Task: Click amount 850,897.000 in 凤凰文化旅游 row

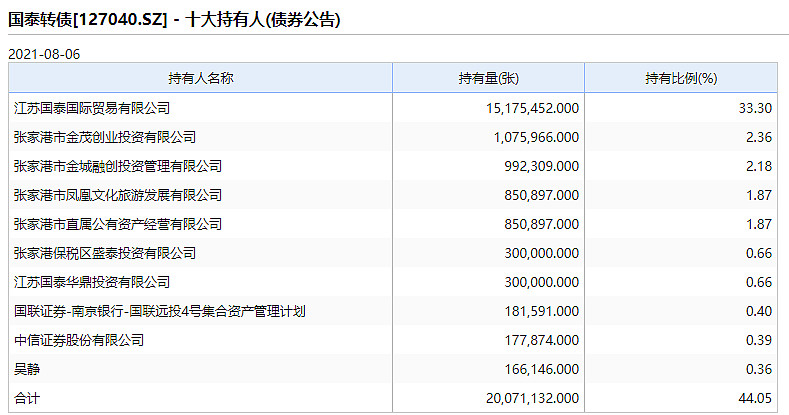Action: [541, 195]
